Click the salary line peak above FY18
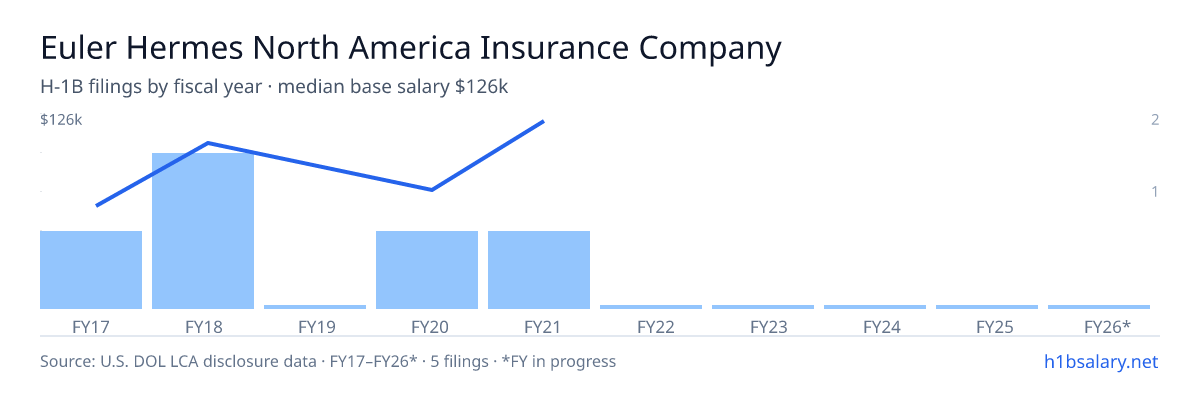The width and height of the screenshot is (1200, 400). click(207, 143)
